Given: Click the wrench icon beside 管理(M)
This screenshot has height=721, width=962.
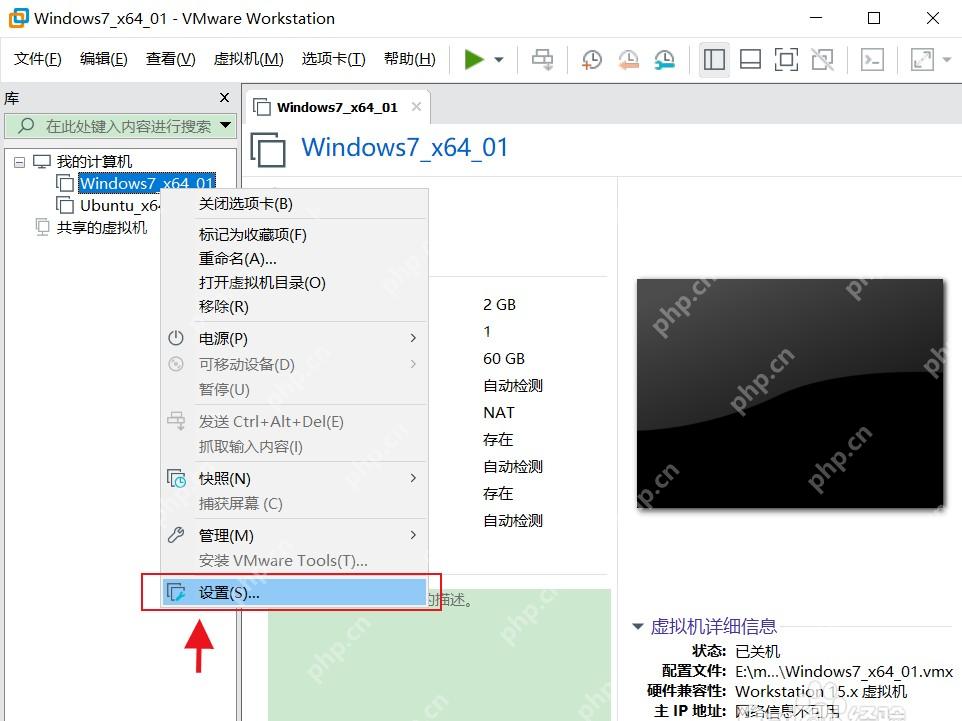Looking at the screenshot, I should [x=176, y=535].
